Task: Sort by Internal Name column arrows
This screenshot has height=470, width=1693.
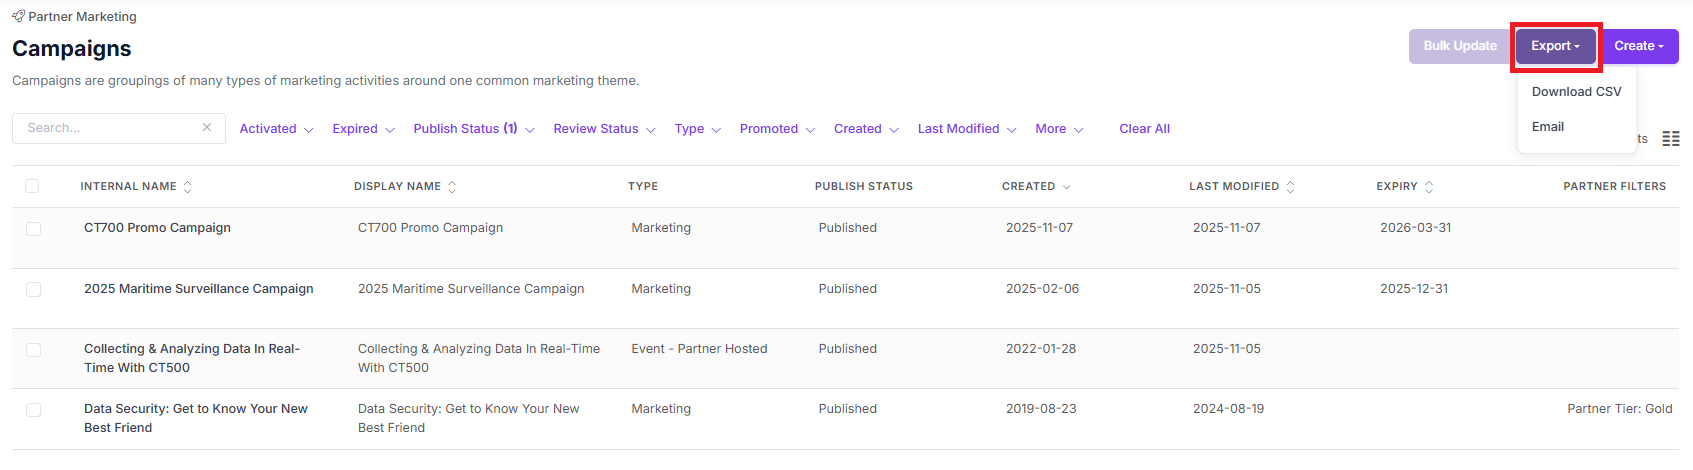Action: coord(187,187)
